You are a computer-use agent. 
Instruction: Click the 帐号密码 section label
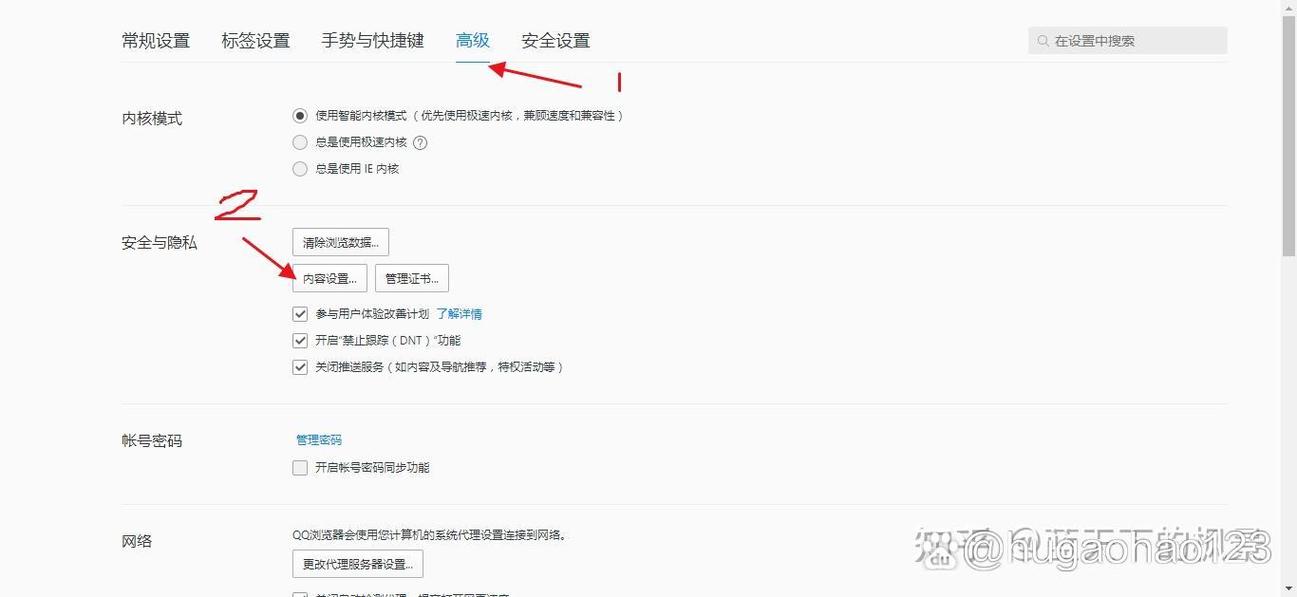152,441
